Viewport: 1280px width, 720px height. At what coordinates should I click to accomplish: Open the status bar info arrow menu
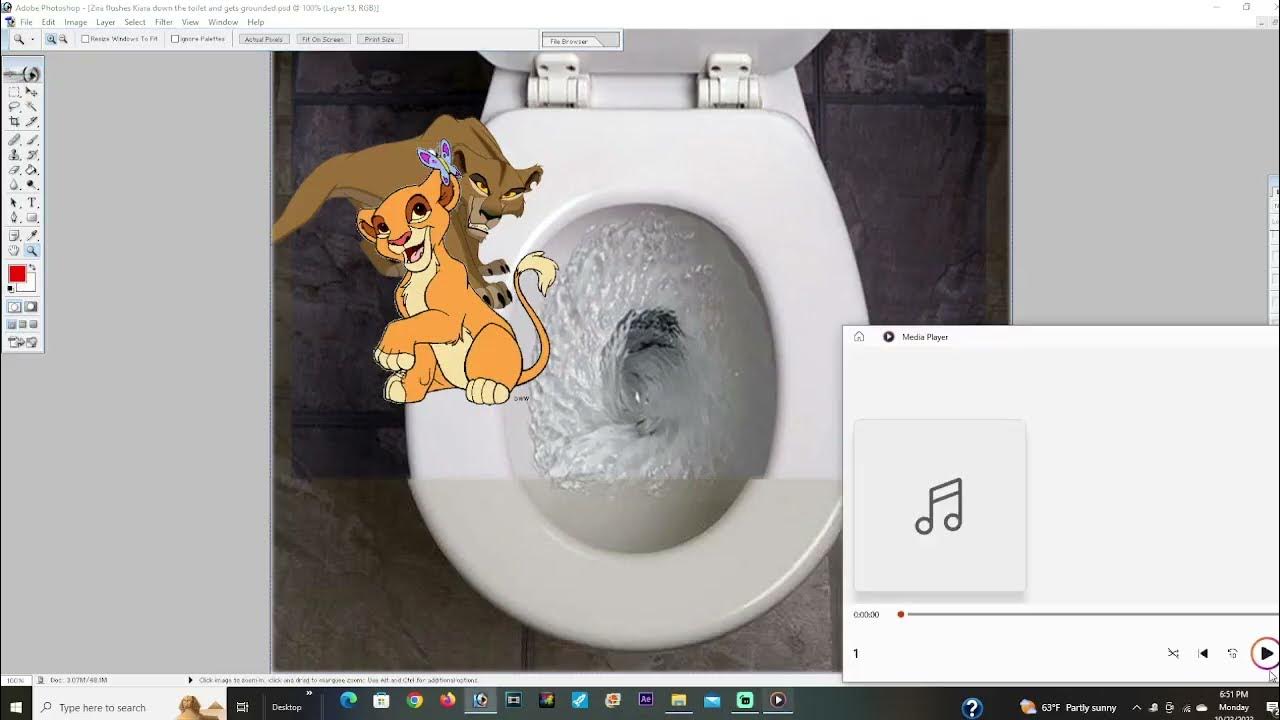click(x=190, y=680)
